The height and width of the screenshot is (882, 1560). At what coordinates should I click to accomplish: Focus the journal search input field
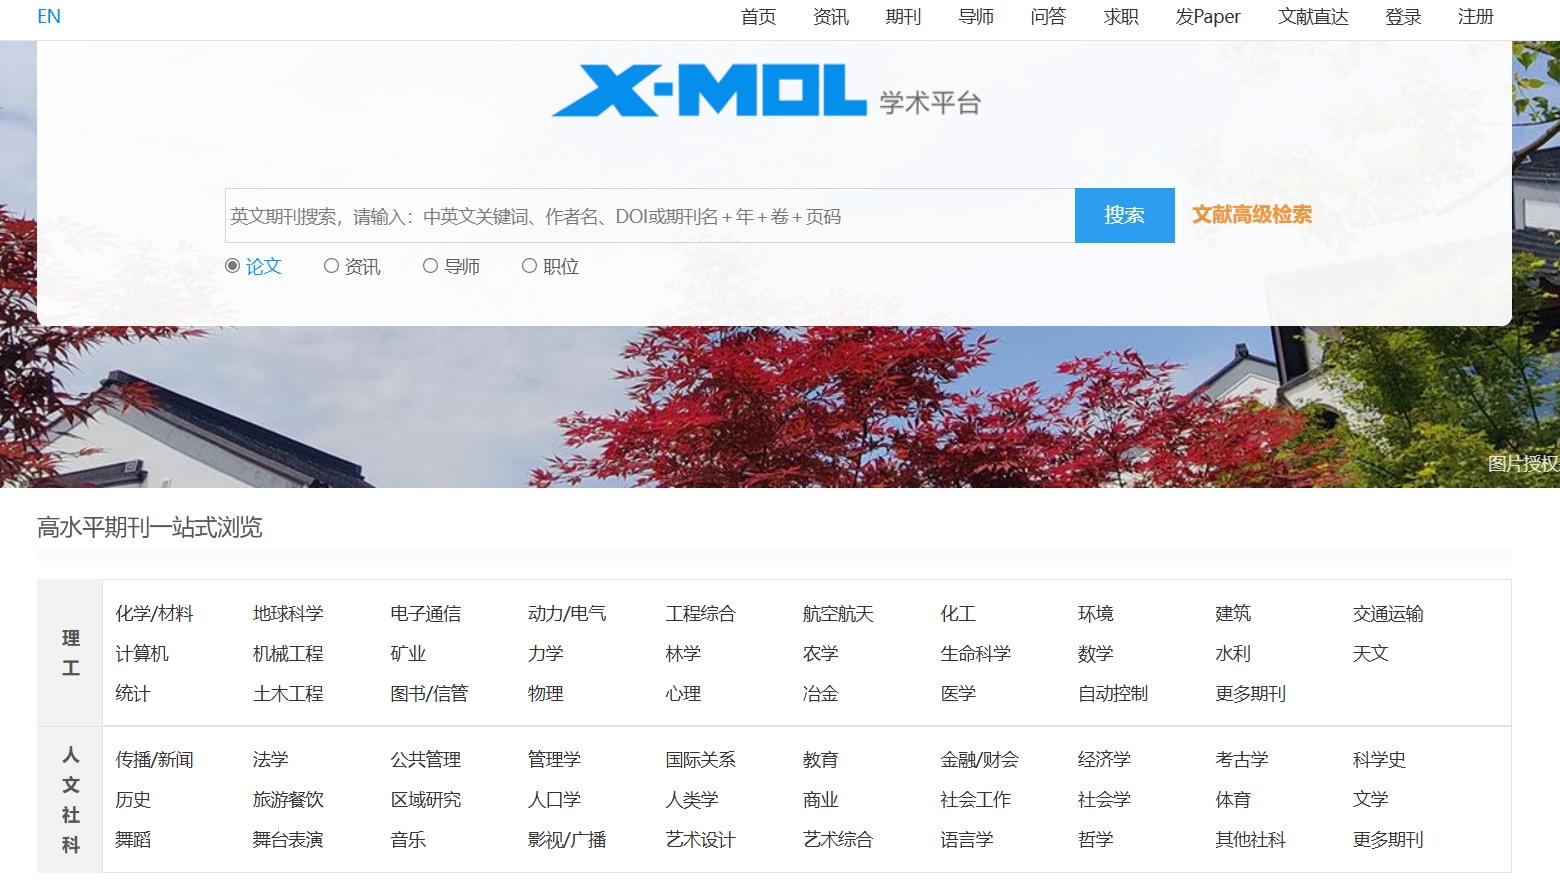pos(650,216)
